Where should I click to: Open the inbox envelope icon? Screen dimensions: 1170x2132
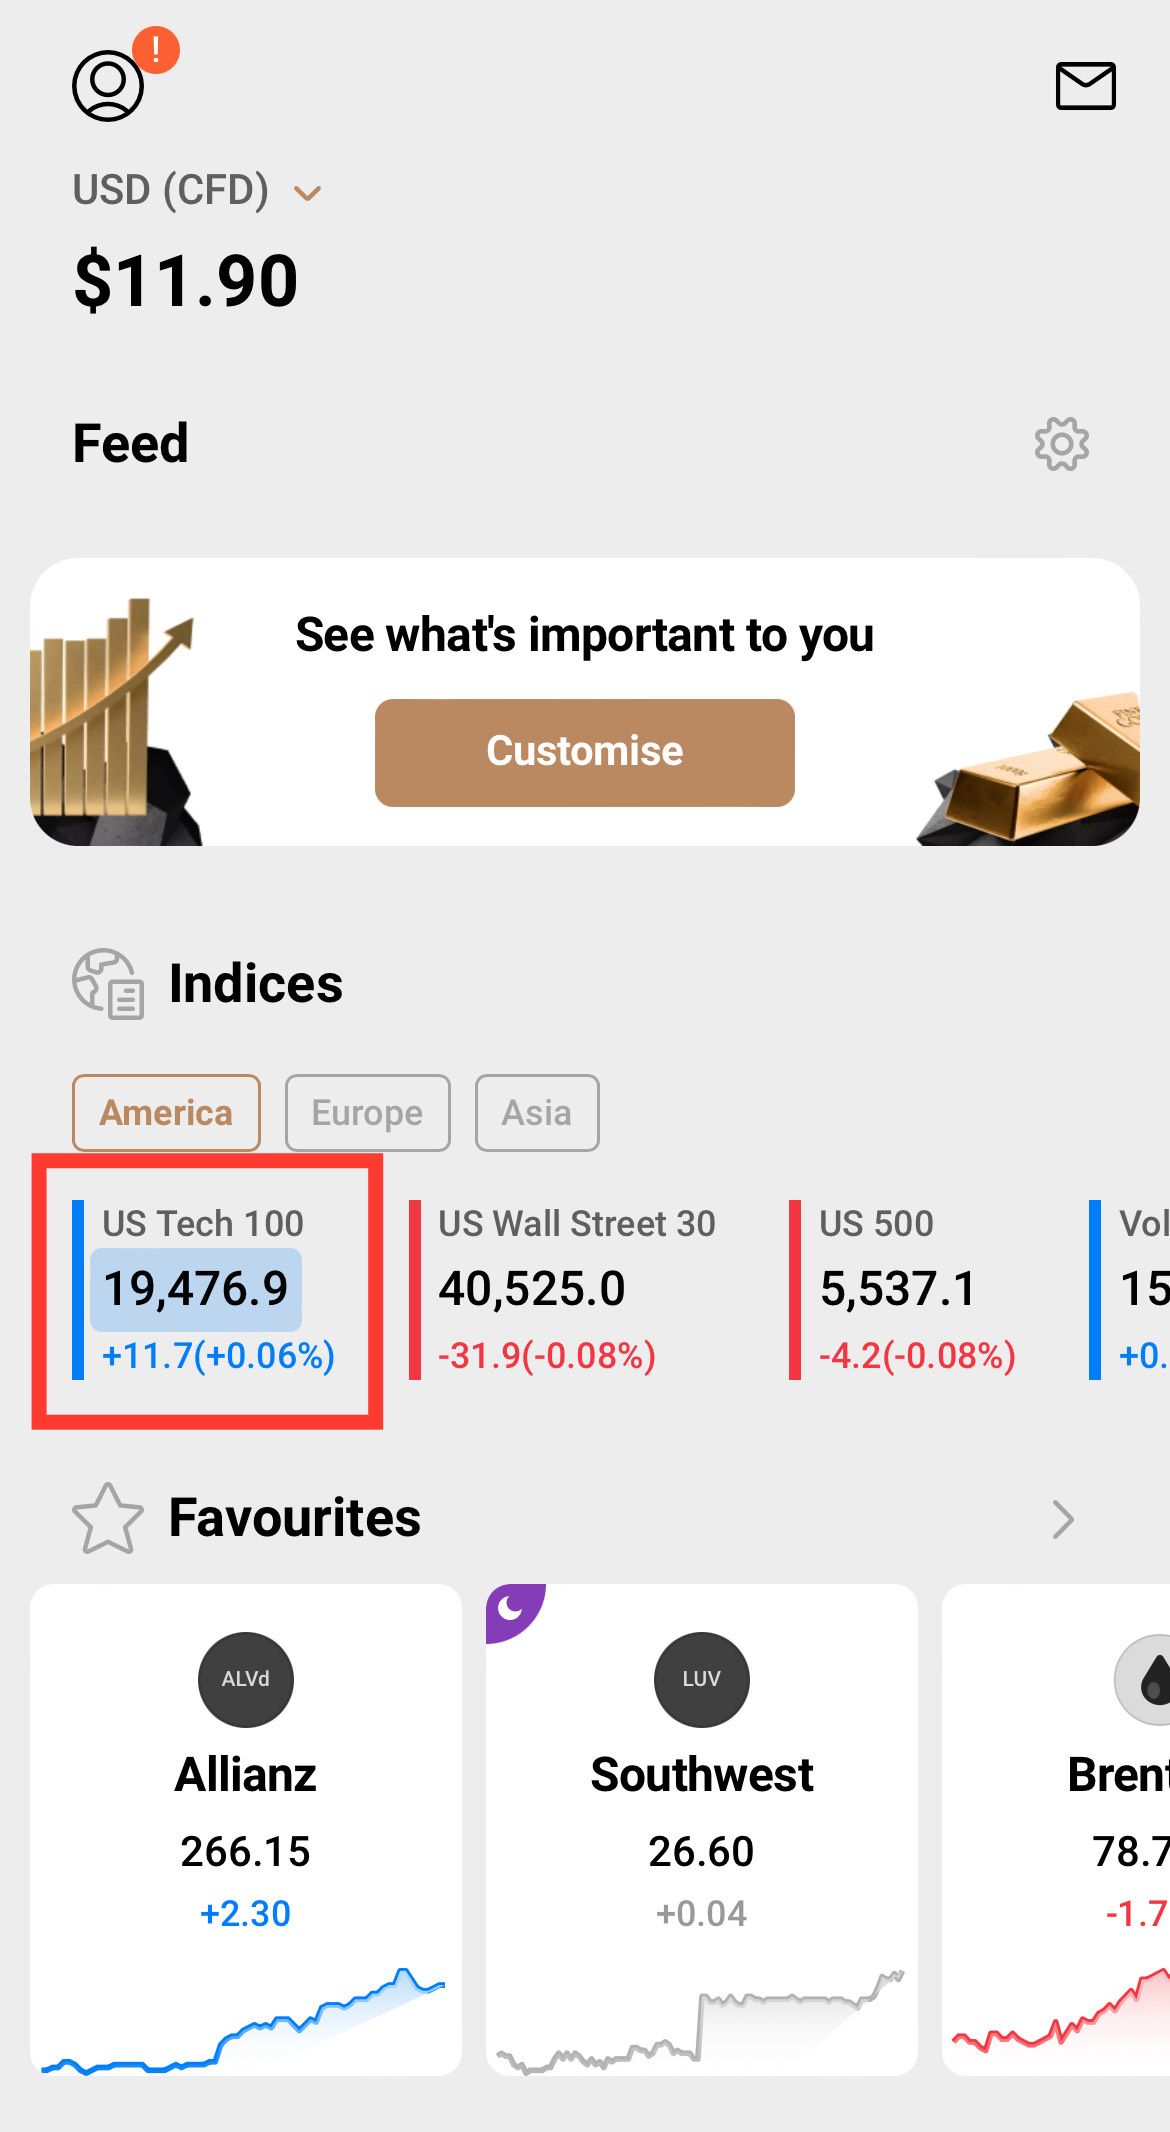(1085, 86)
